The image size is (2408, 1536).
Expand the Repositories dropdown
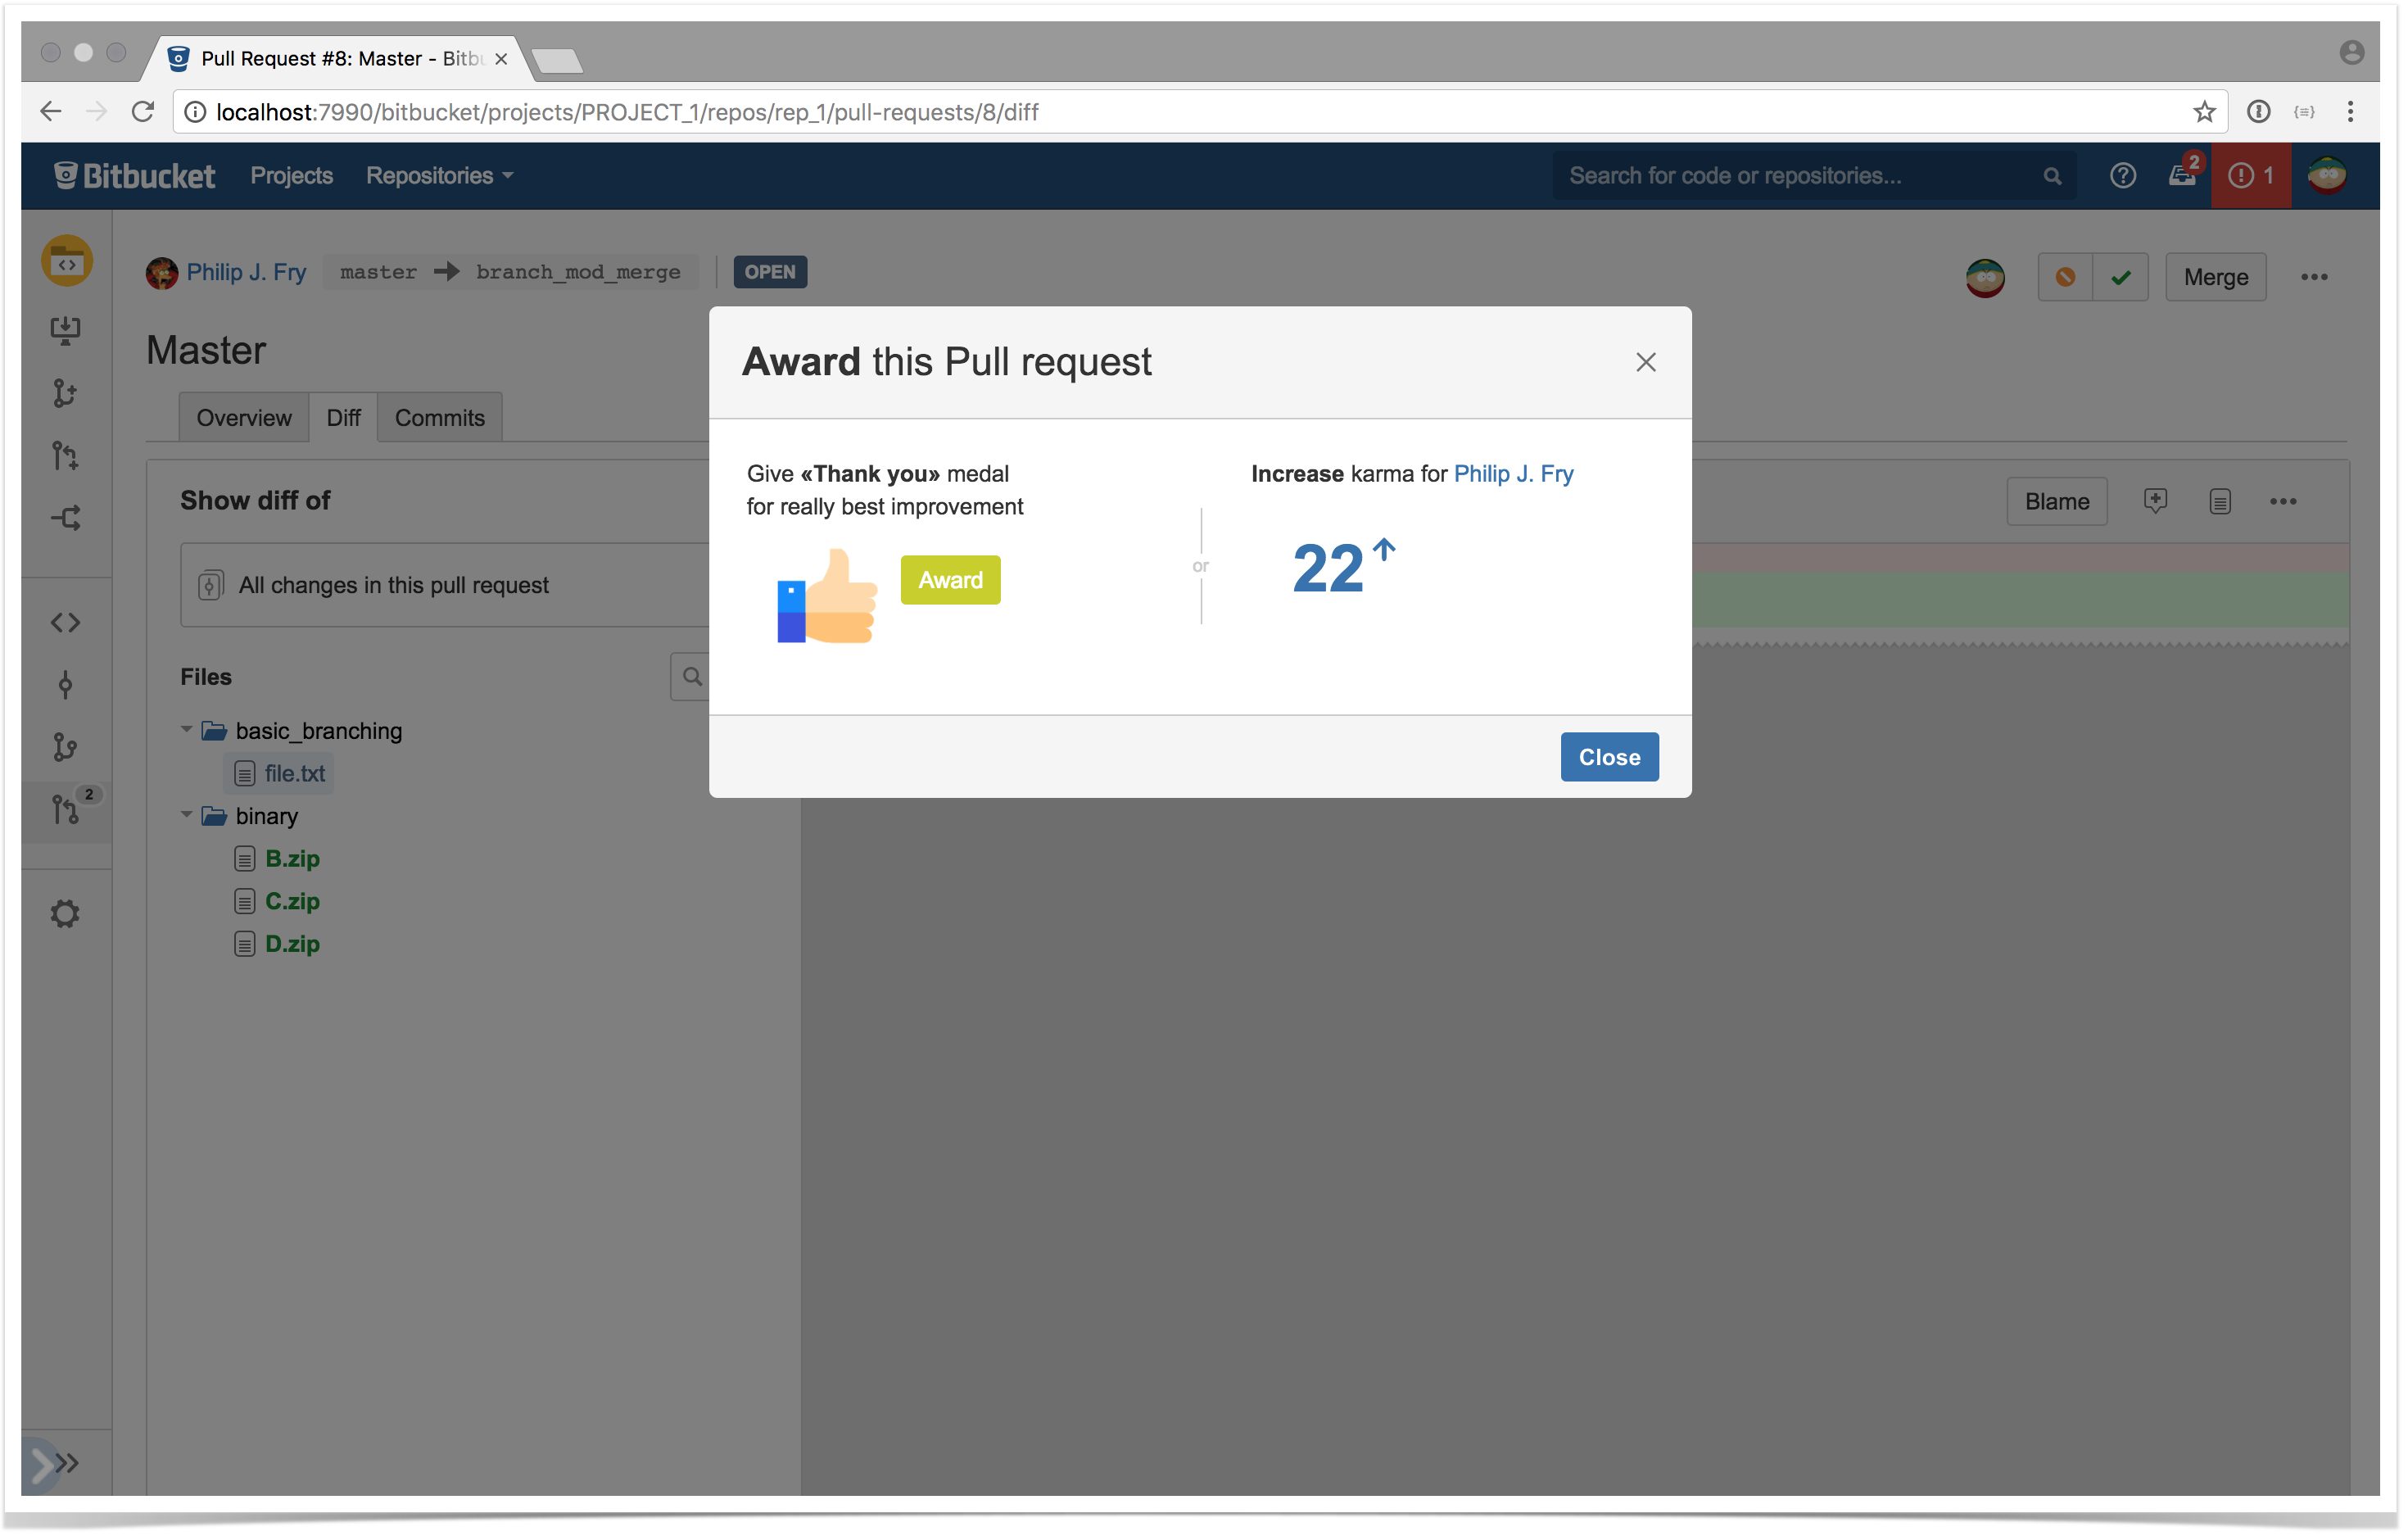coord(439,176)
